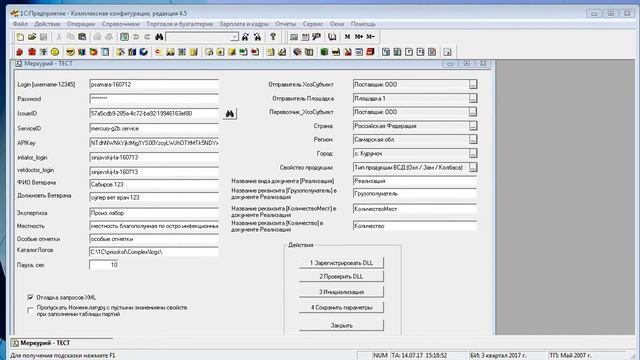Click the question mark Help icon
640x360 pixels.
(273, 37)
